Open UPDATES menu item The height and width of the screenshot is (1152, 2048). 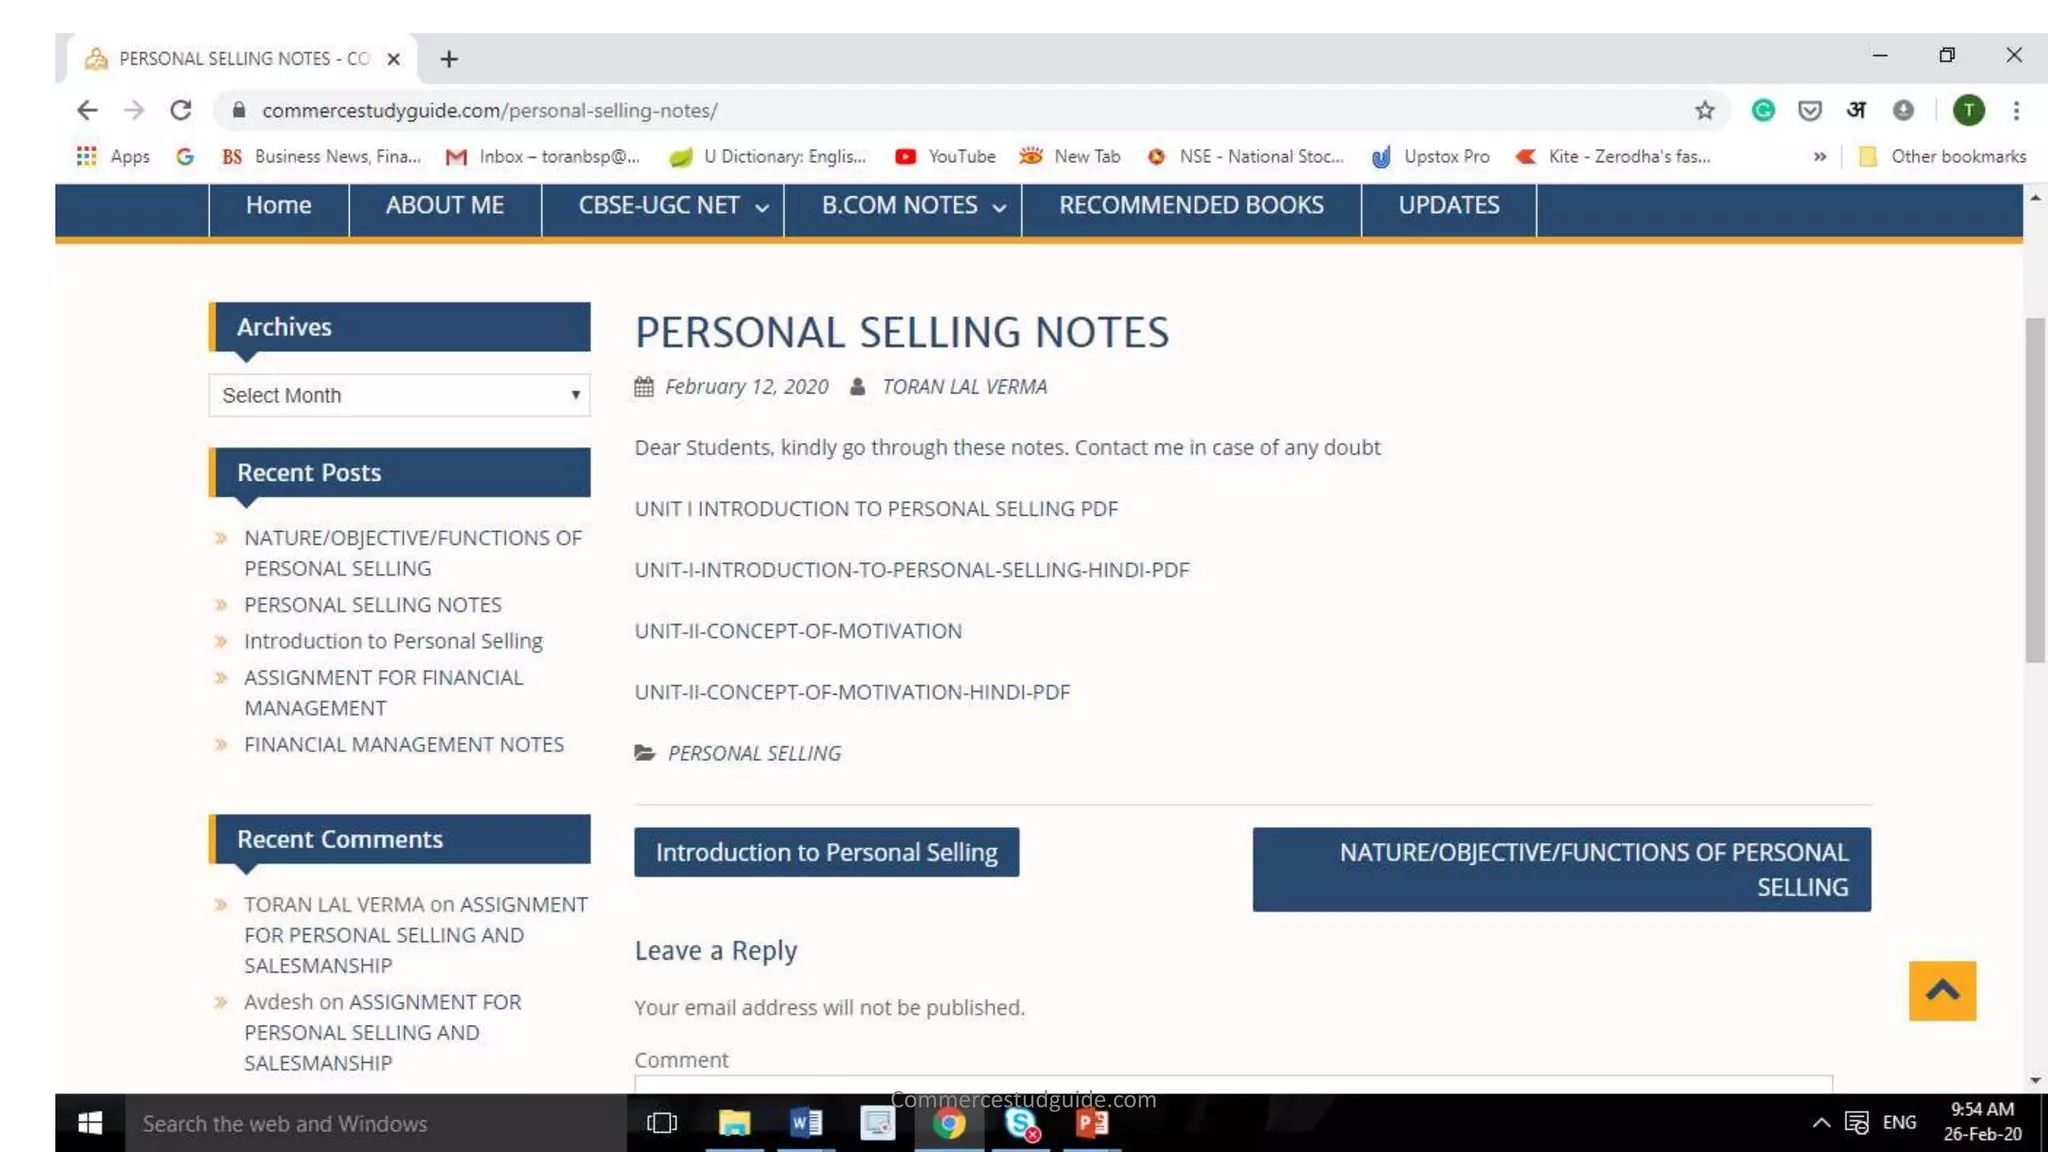pyautogui.click(x=1448, y=205)
